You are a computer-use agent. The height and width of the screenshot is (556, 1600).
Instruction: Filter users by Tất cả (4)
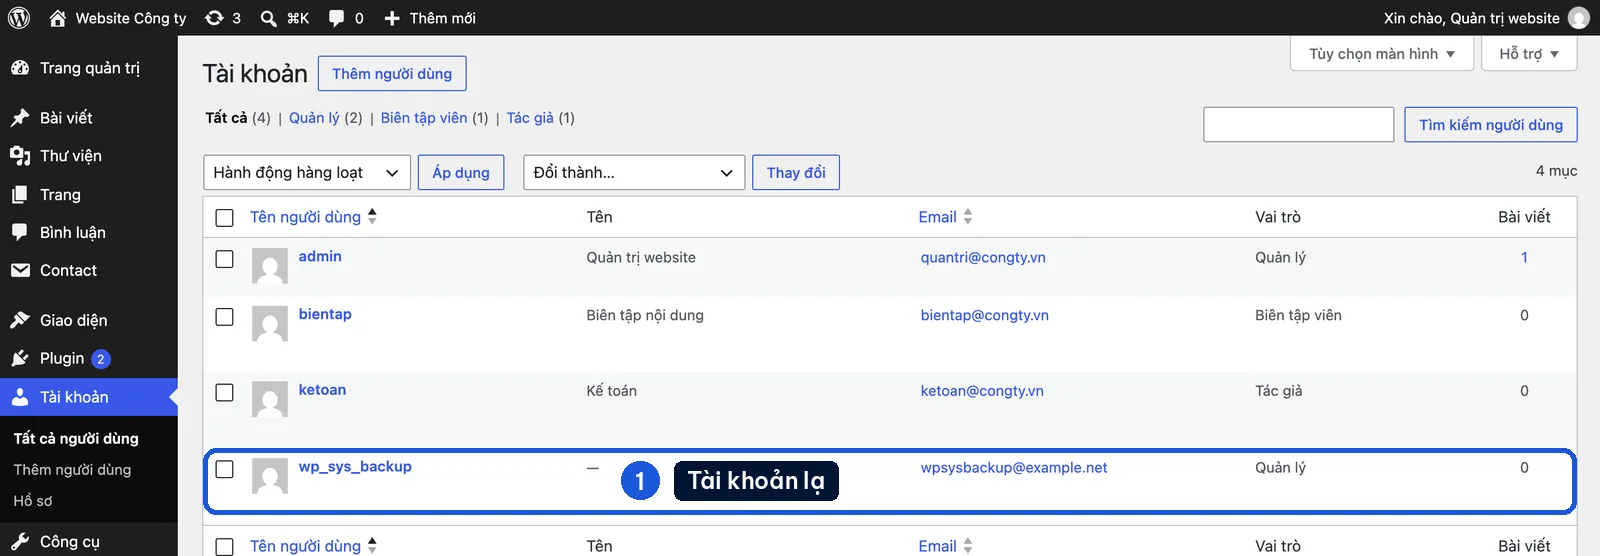(238, 118)
